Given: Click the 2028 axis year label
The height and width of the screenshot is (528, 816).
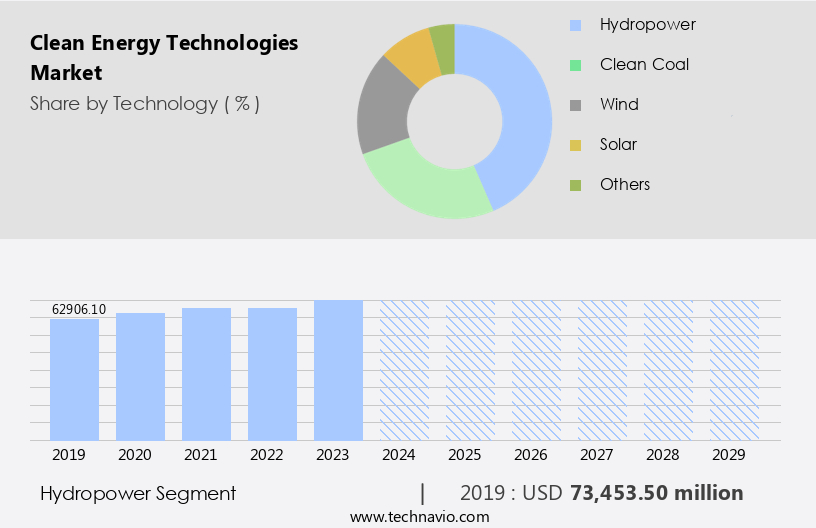Looking at the screenshot, I should (663, 455).
